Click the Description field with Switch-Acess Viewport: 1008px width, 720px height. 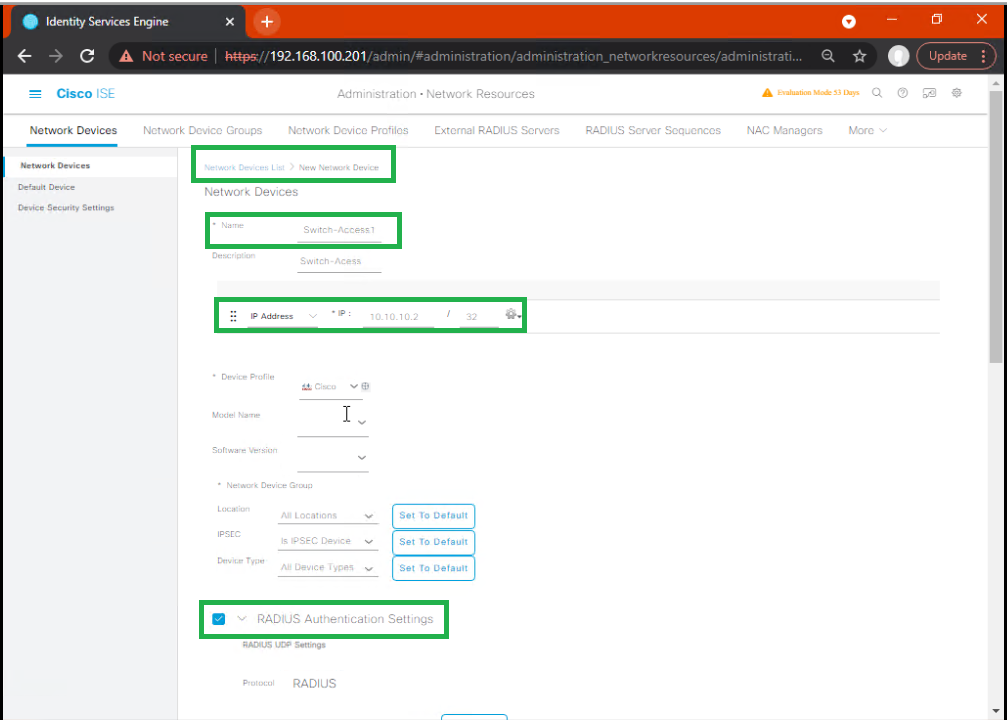tap(339, 262)
